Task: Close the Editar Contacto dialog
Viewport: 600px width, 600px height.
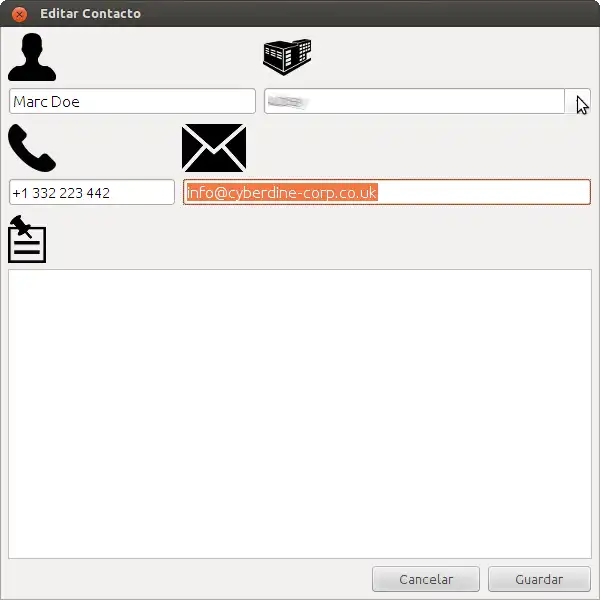Action: (19, 14)
